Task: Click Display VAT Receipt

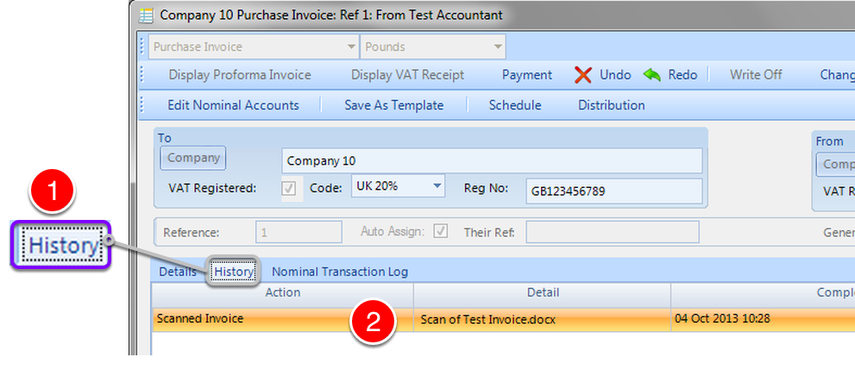Action: point(407,75)
